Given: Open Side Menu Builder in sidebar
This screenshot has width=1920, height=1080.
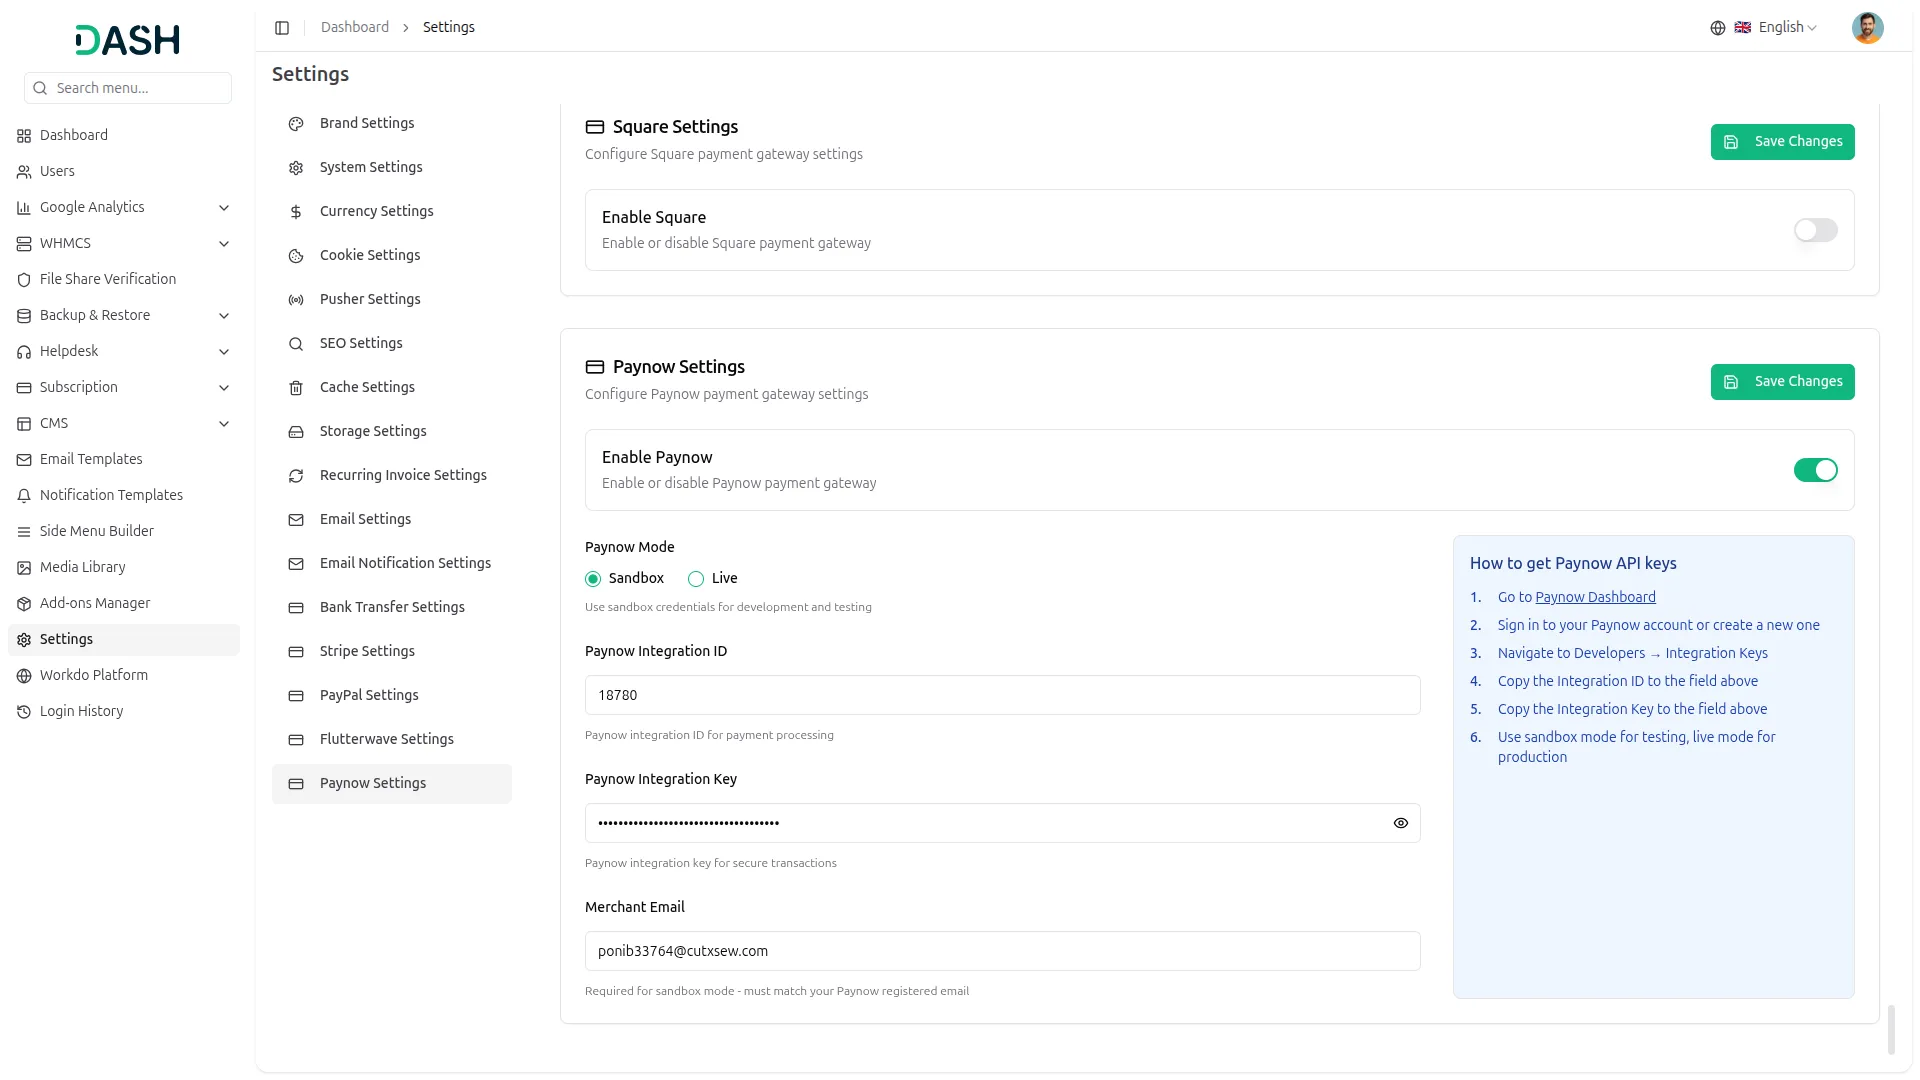Looking at the screenshot, I should pyautogui.click(x=124, y=531).
